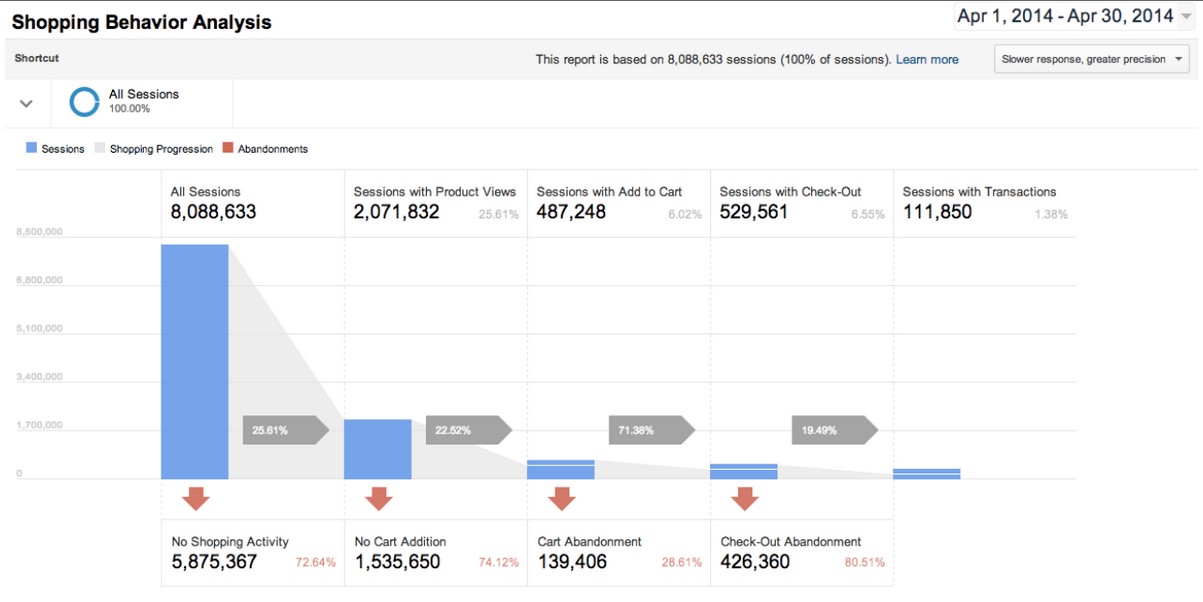Click the gray 25.61% progression arrow
Image resolution: width=1203 pixels, height=602 pixels.
287,430
